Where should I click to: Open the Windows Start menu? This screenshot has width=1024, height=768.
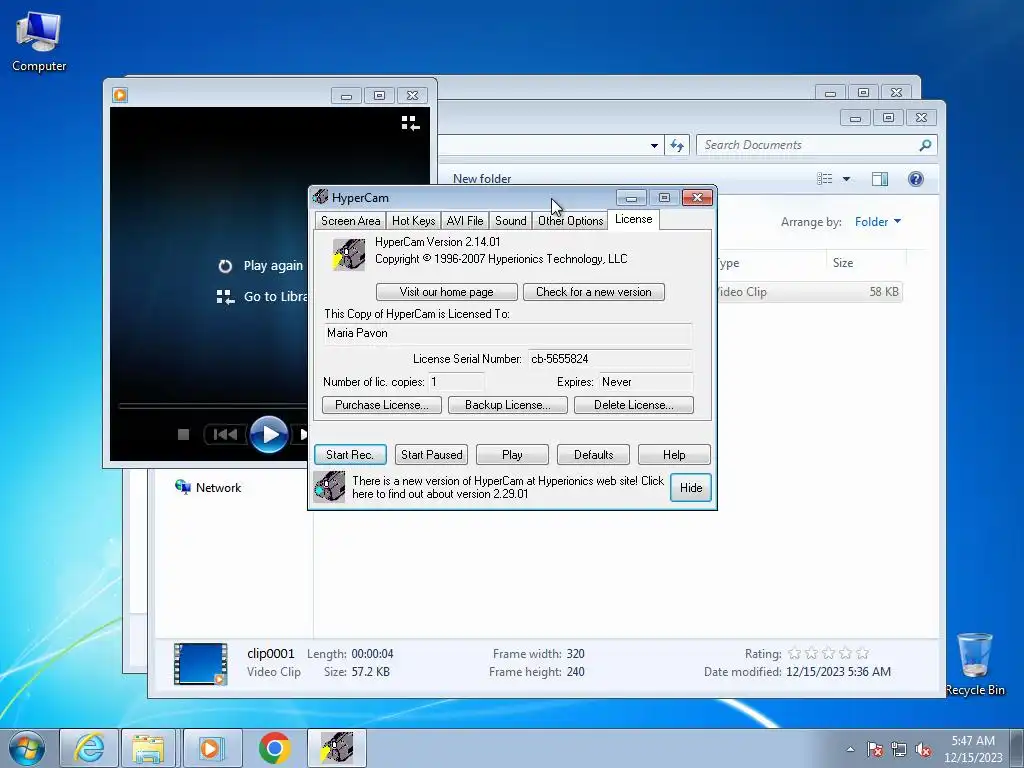tap(27, 748)
